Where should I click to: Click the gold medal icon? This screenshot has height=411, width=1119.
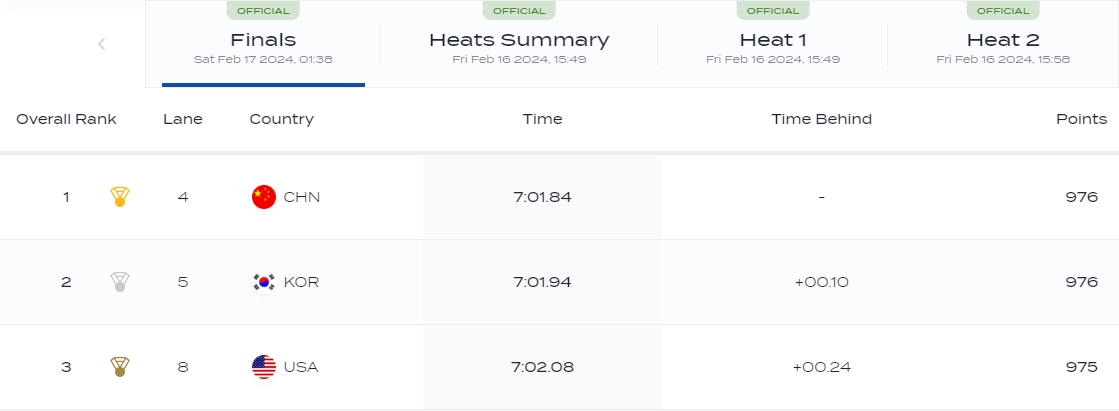120,197
